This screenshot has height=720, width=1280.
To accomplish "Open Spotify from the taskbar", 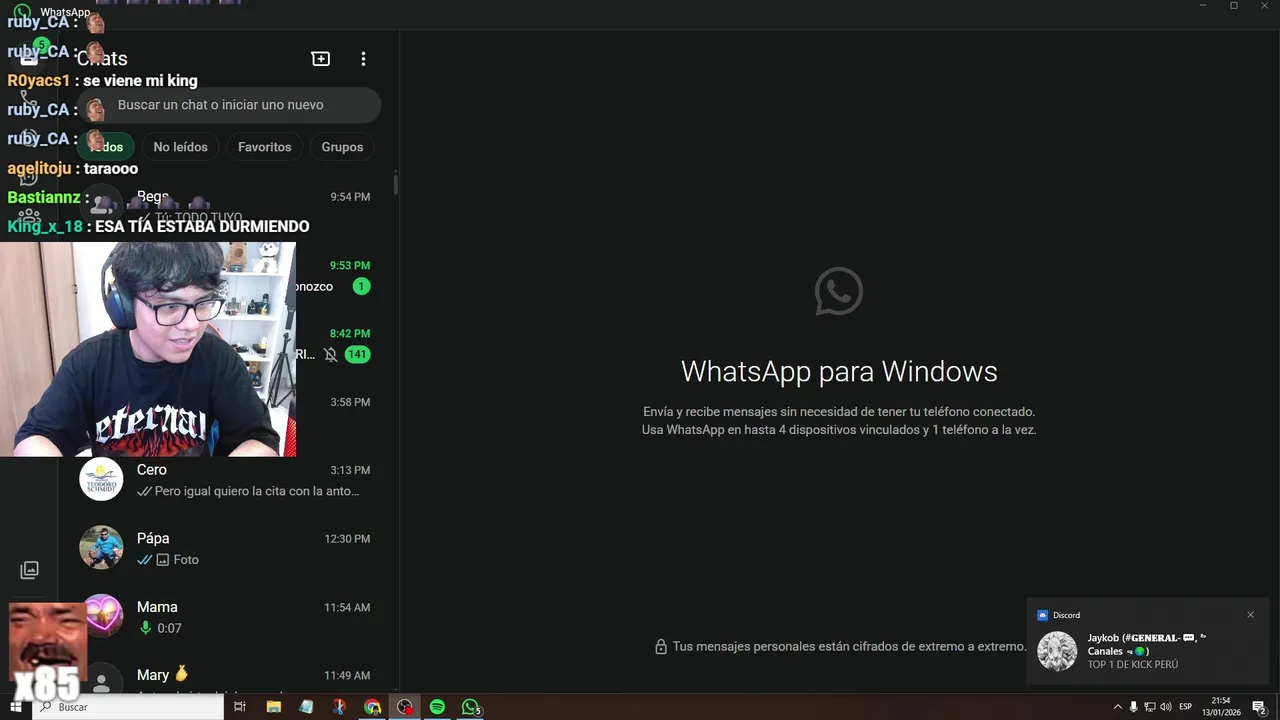I will point(437,707).
